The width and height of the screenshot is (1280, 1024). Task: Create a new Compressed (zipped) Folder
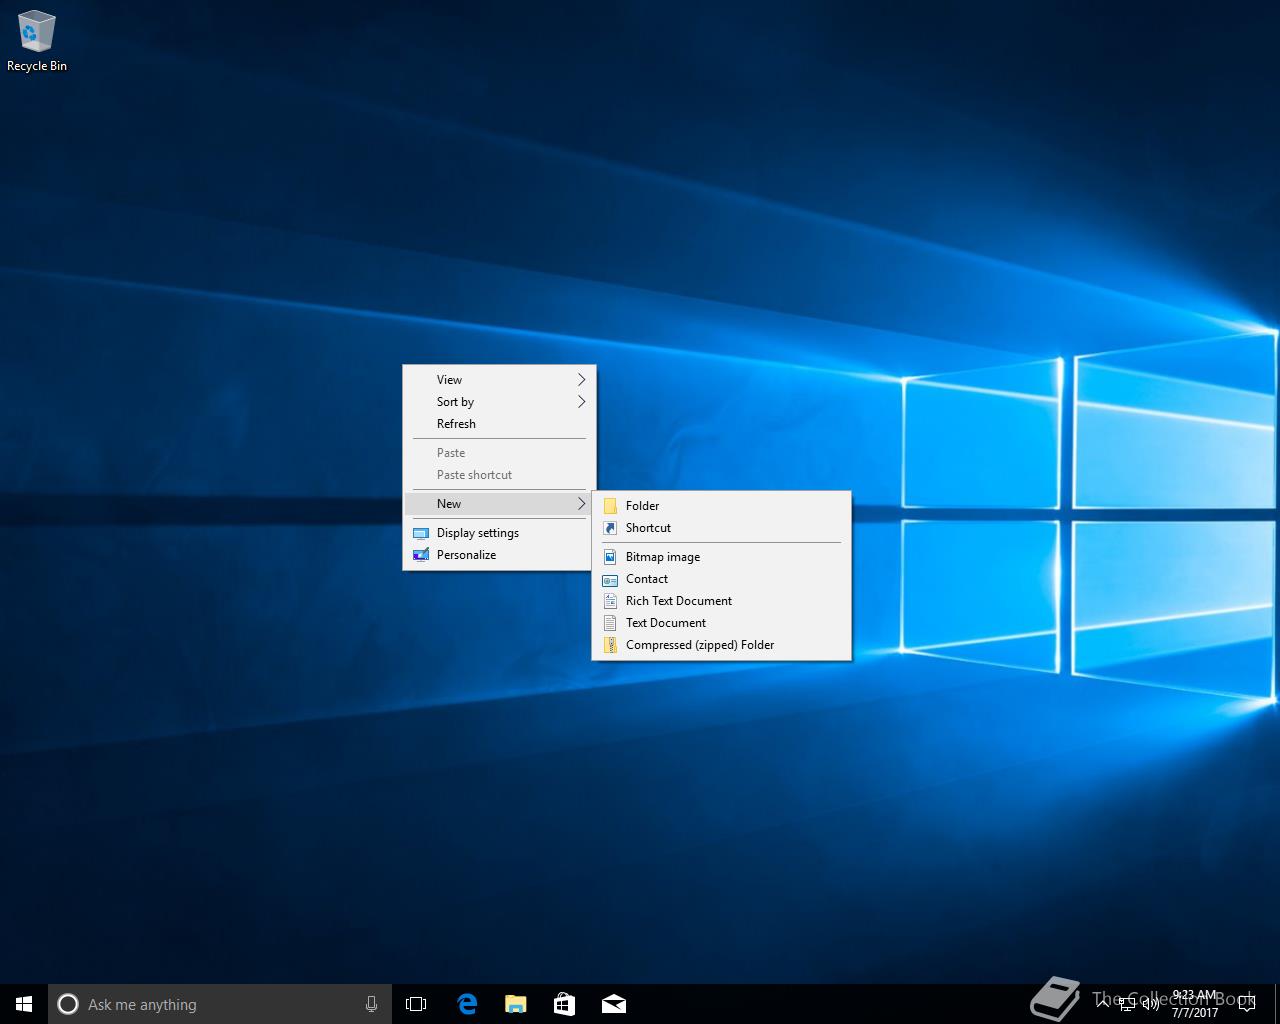[x=721, y=645]
